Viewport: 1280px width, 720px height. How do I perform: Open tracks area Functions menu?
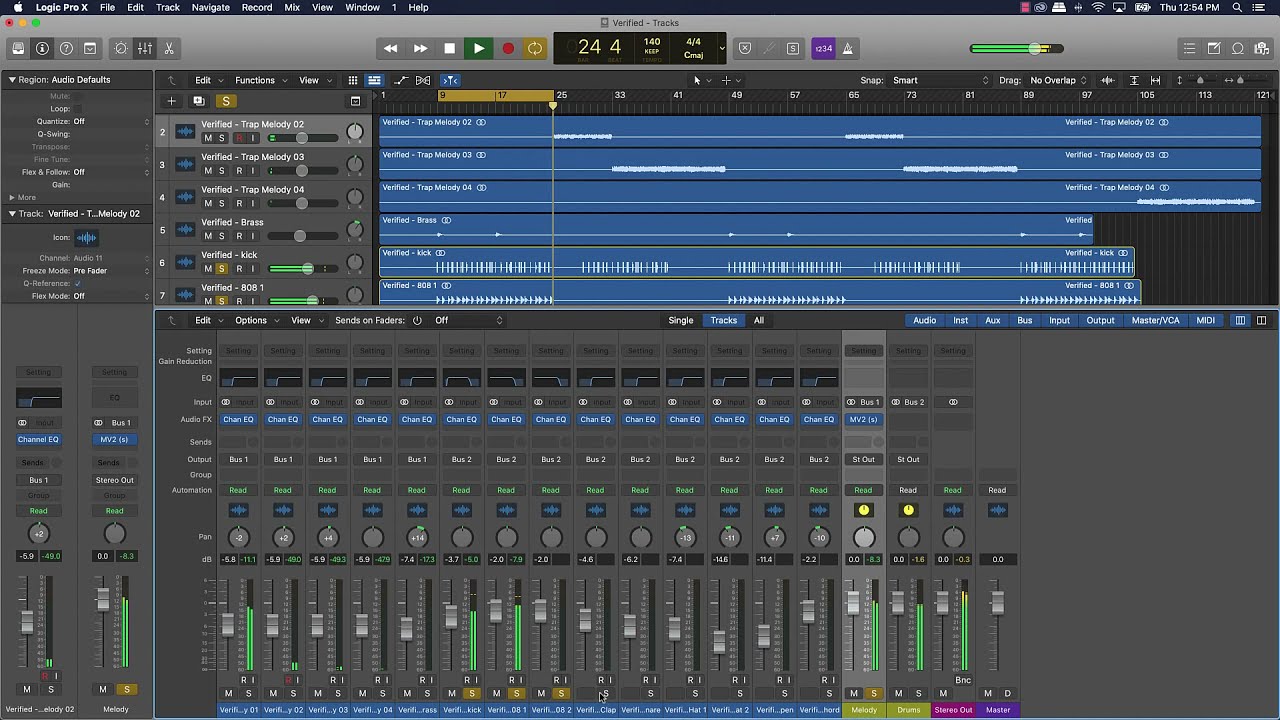[x=260, y=80]
